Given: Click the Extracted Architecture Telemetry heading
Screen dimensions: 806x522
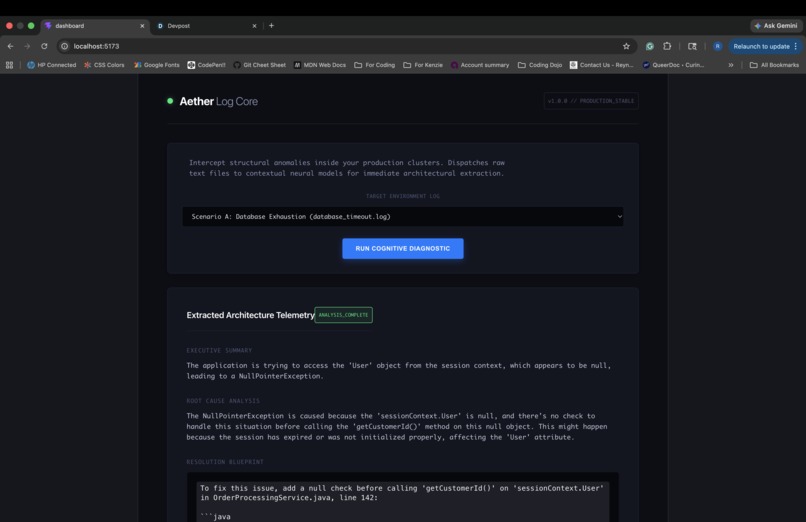Looking at the screenshot, I should coord(250,315).
